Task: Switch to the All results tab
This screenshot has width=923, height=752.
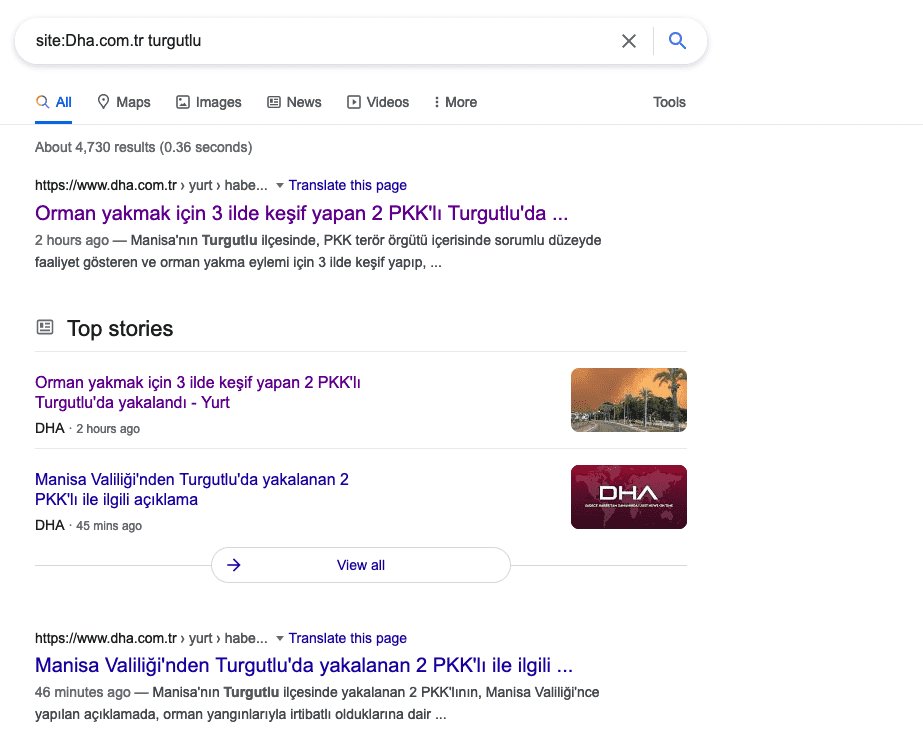Action: click(x=54, y=102)
